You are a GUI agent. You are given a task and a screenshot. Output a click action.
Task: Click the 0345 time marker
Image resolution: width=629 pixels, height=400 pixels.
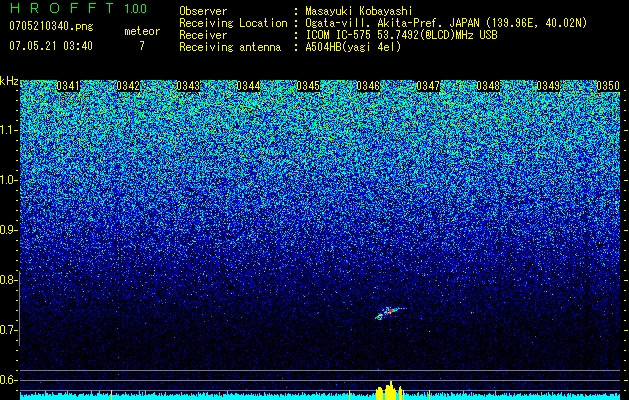click(x=308, y=86)
